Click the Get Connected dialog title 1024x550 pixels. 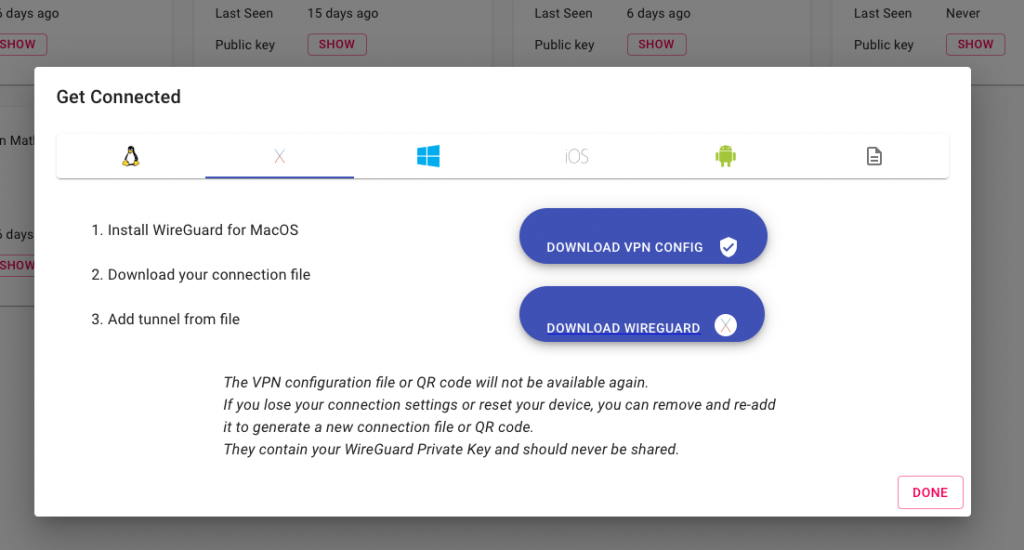pyautogui.click(x=118, y=97)
